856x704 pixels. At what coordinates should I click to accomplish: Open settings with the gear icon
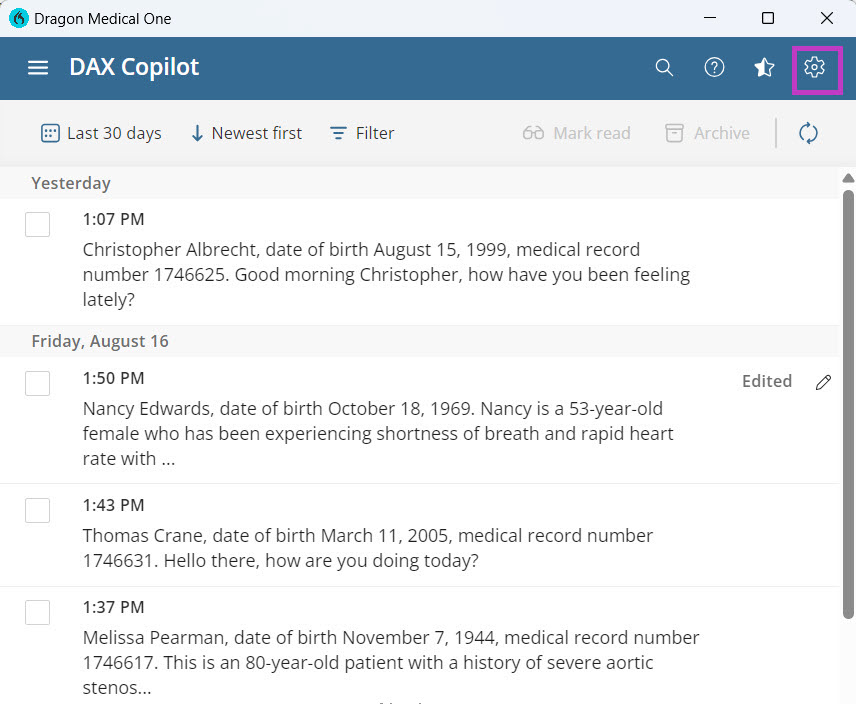[814, 68]
